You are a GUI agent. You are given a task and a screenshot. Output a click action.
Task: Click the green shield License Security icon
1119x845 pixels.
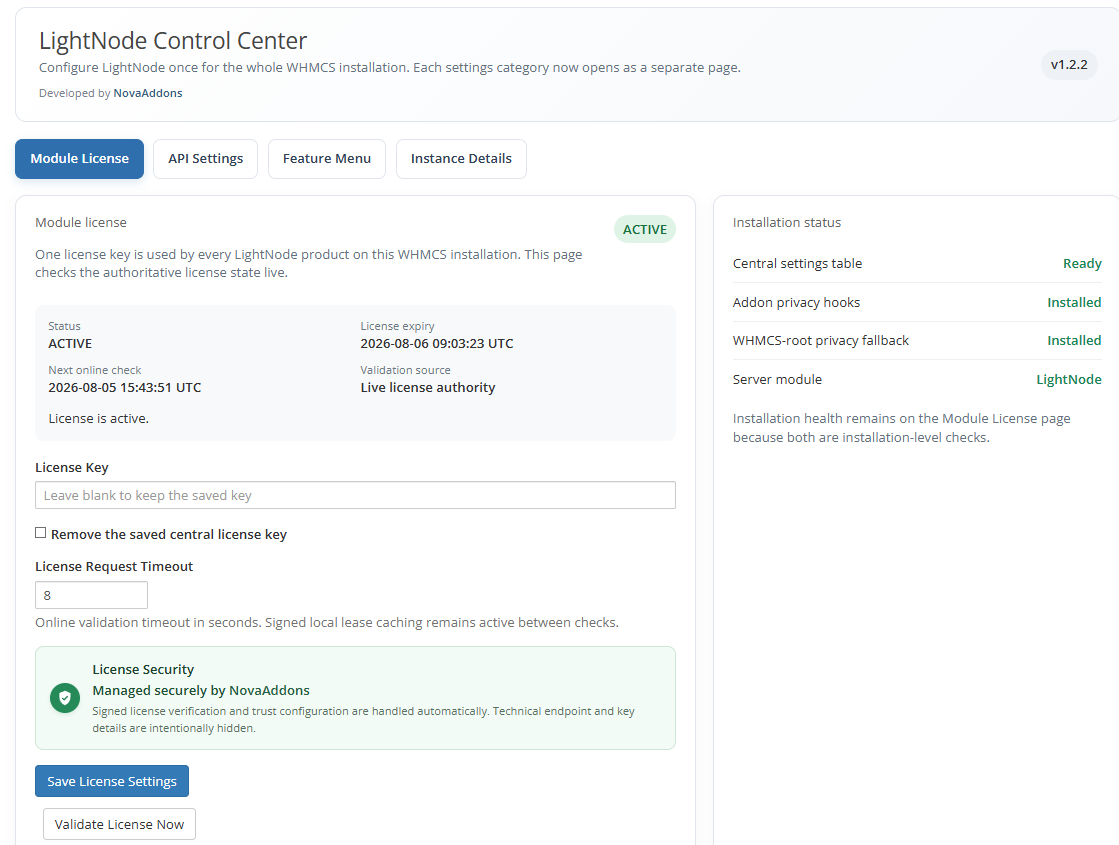click(65, 698)
